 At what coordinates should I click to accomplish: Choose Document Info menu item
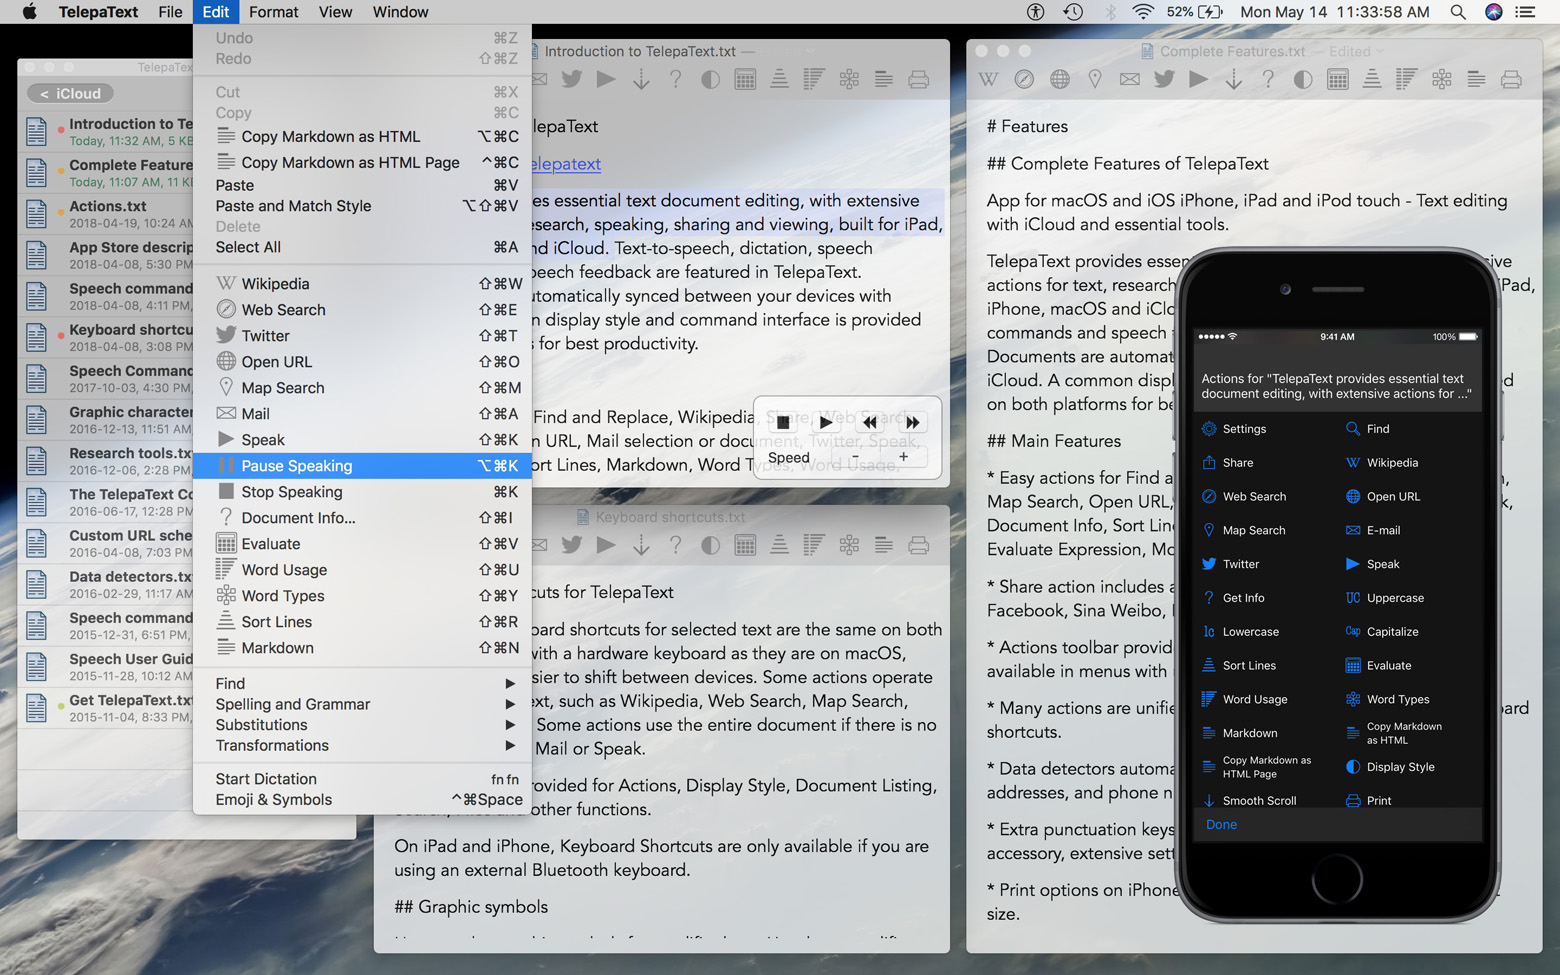[362, 518]
